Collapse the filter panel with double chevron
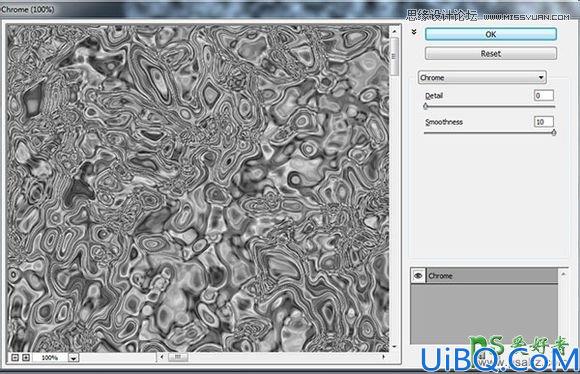This screenshot has width=580, height=374. pos(414,32)
